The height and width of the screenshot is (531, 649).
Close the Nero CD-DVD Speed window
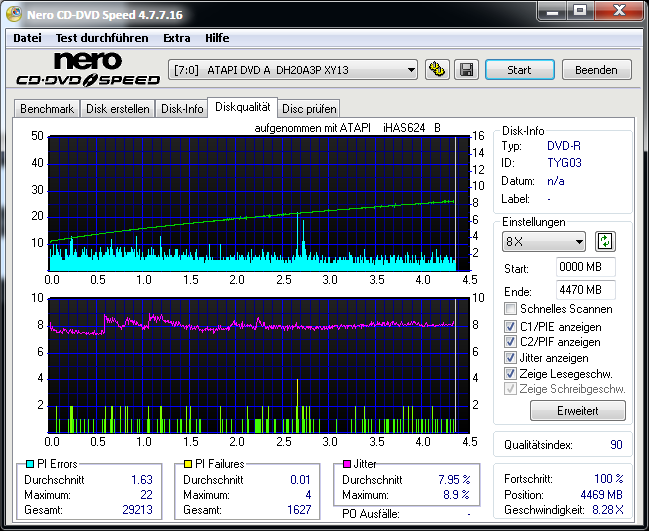click(619, 12)
